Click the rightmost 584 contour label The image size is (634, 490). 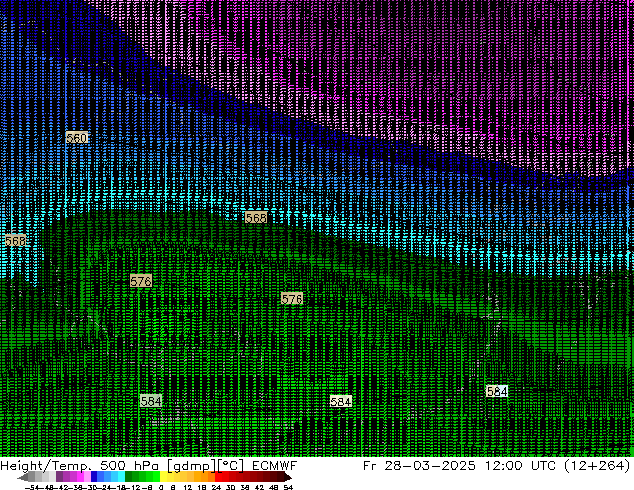497,391
